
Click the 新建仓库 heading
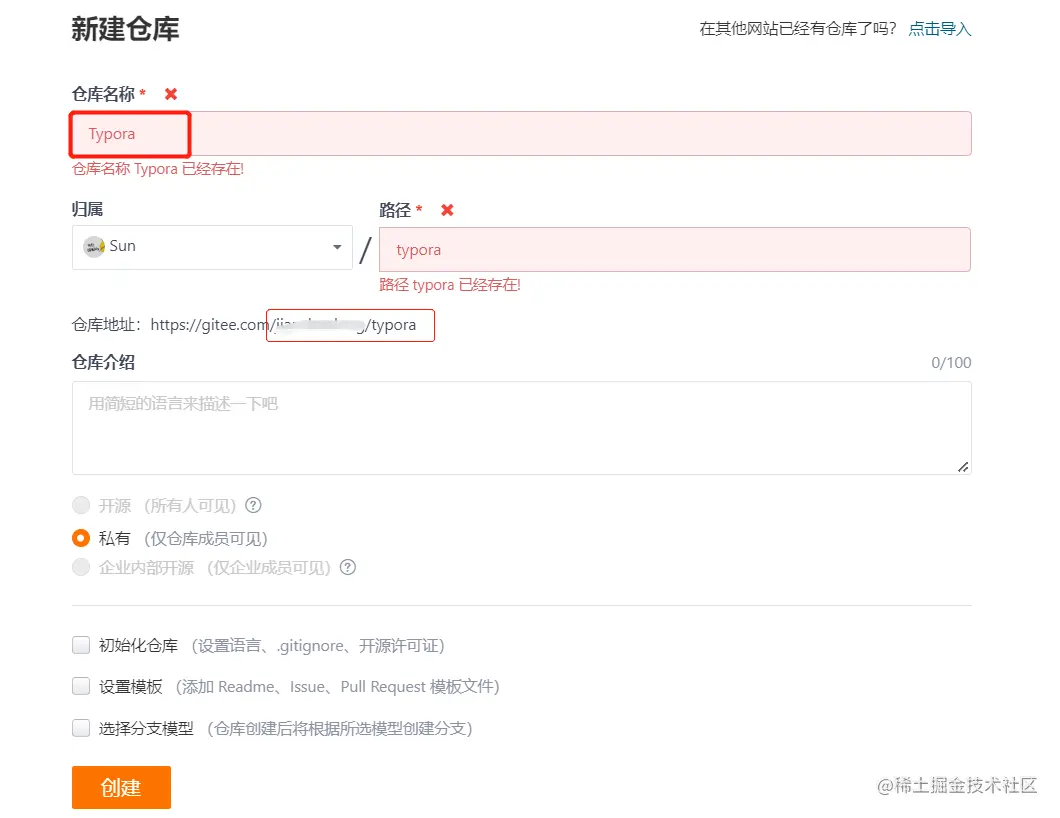pyautogui.click(x=126, y=29)
